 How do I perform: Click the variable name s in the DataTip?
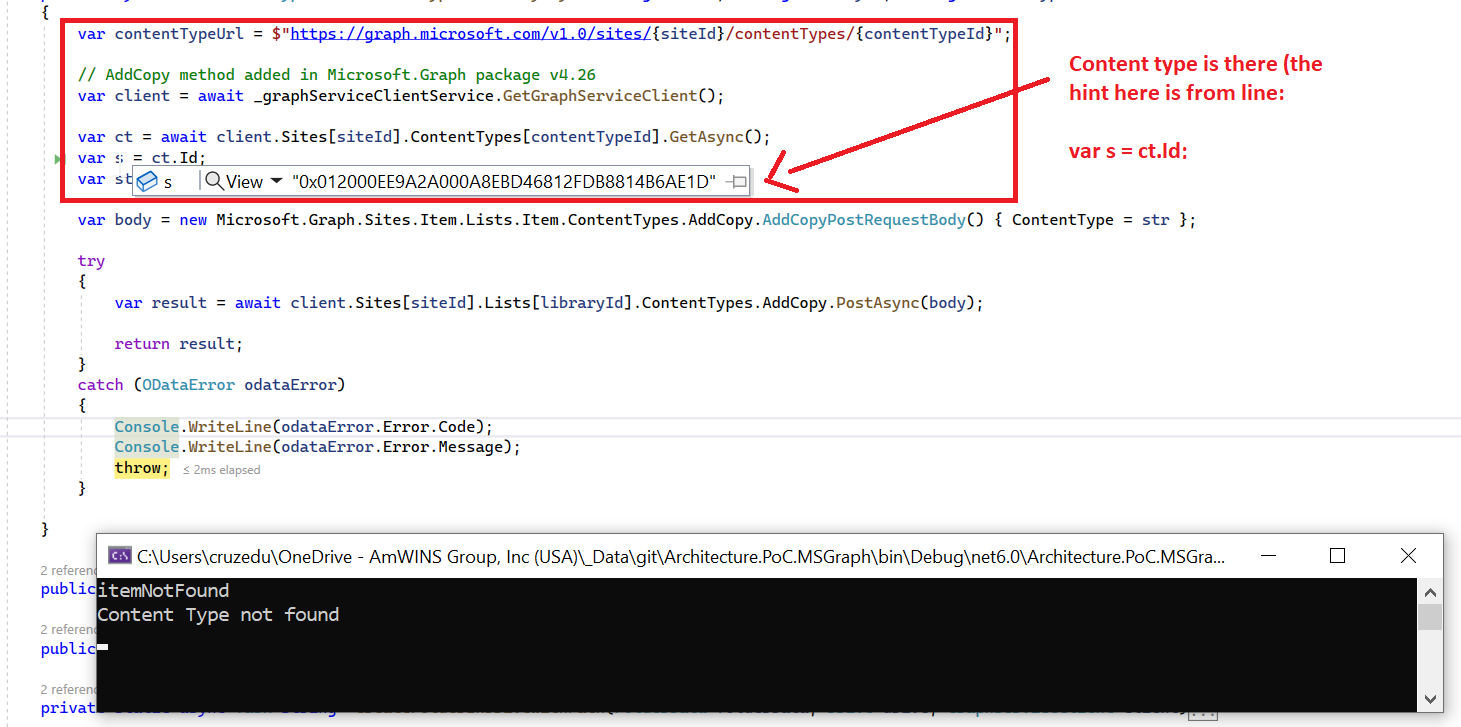[x=166, y=181]
